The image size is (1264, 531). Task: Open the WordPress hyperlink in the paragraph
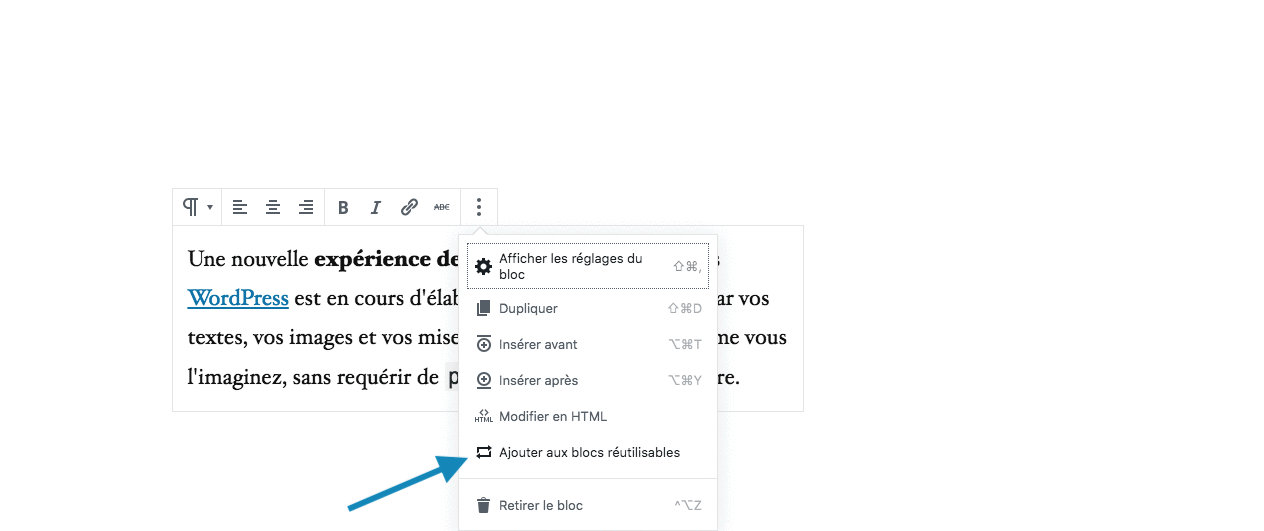(x=238, y=298)
